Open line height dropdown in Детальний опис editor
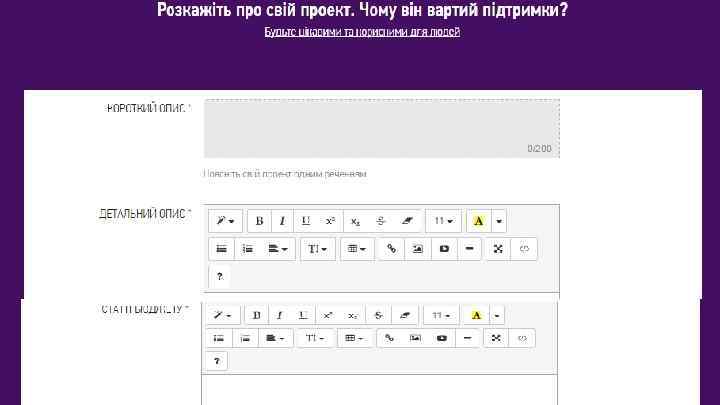This screenshot has width=720, height=405. tap(317, 249)
